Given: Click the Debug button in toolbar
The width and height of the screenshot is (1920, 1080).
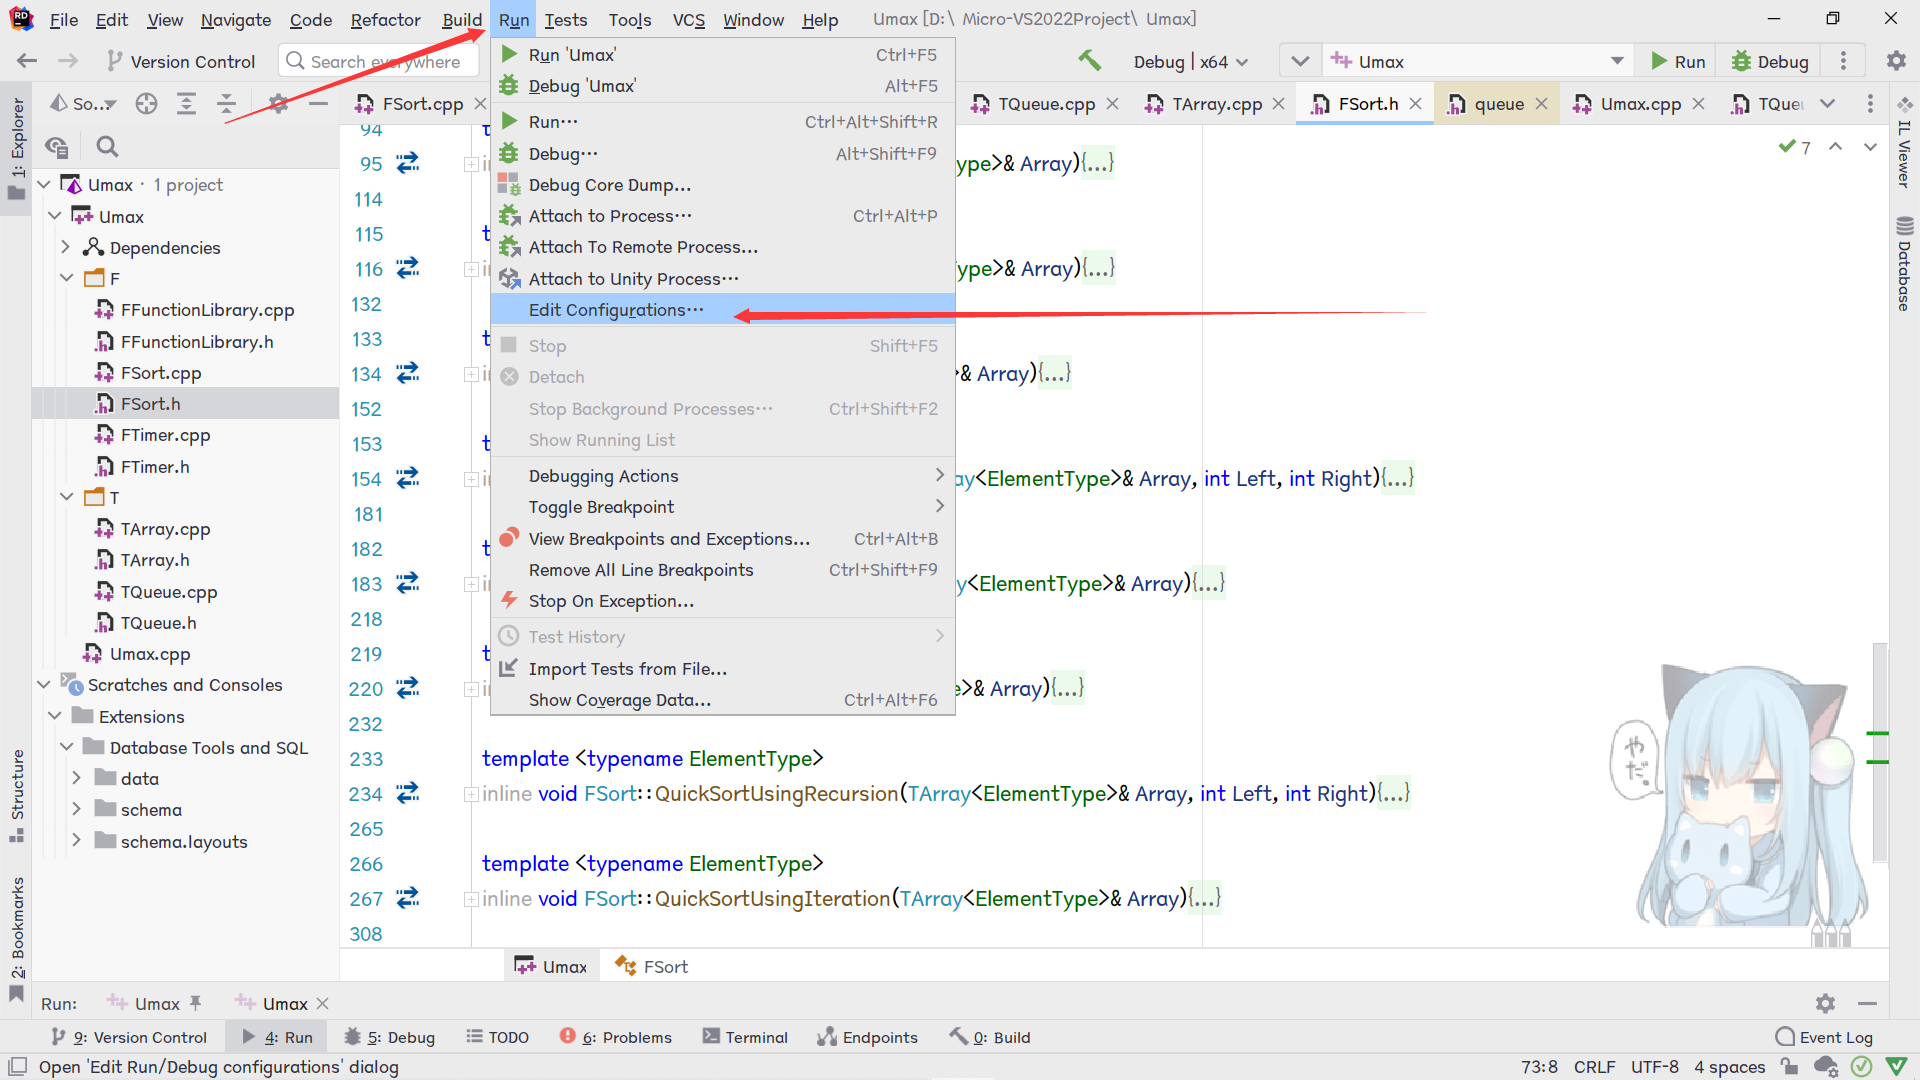Looking at the screenshot, I should click(x=1770, y=61).
